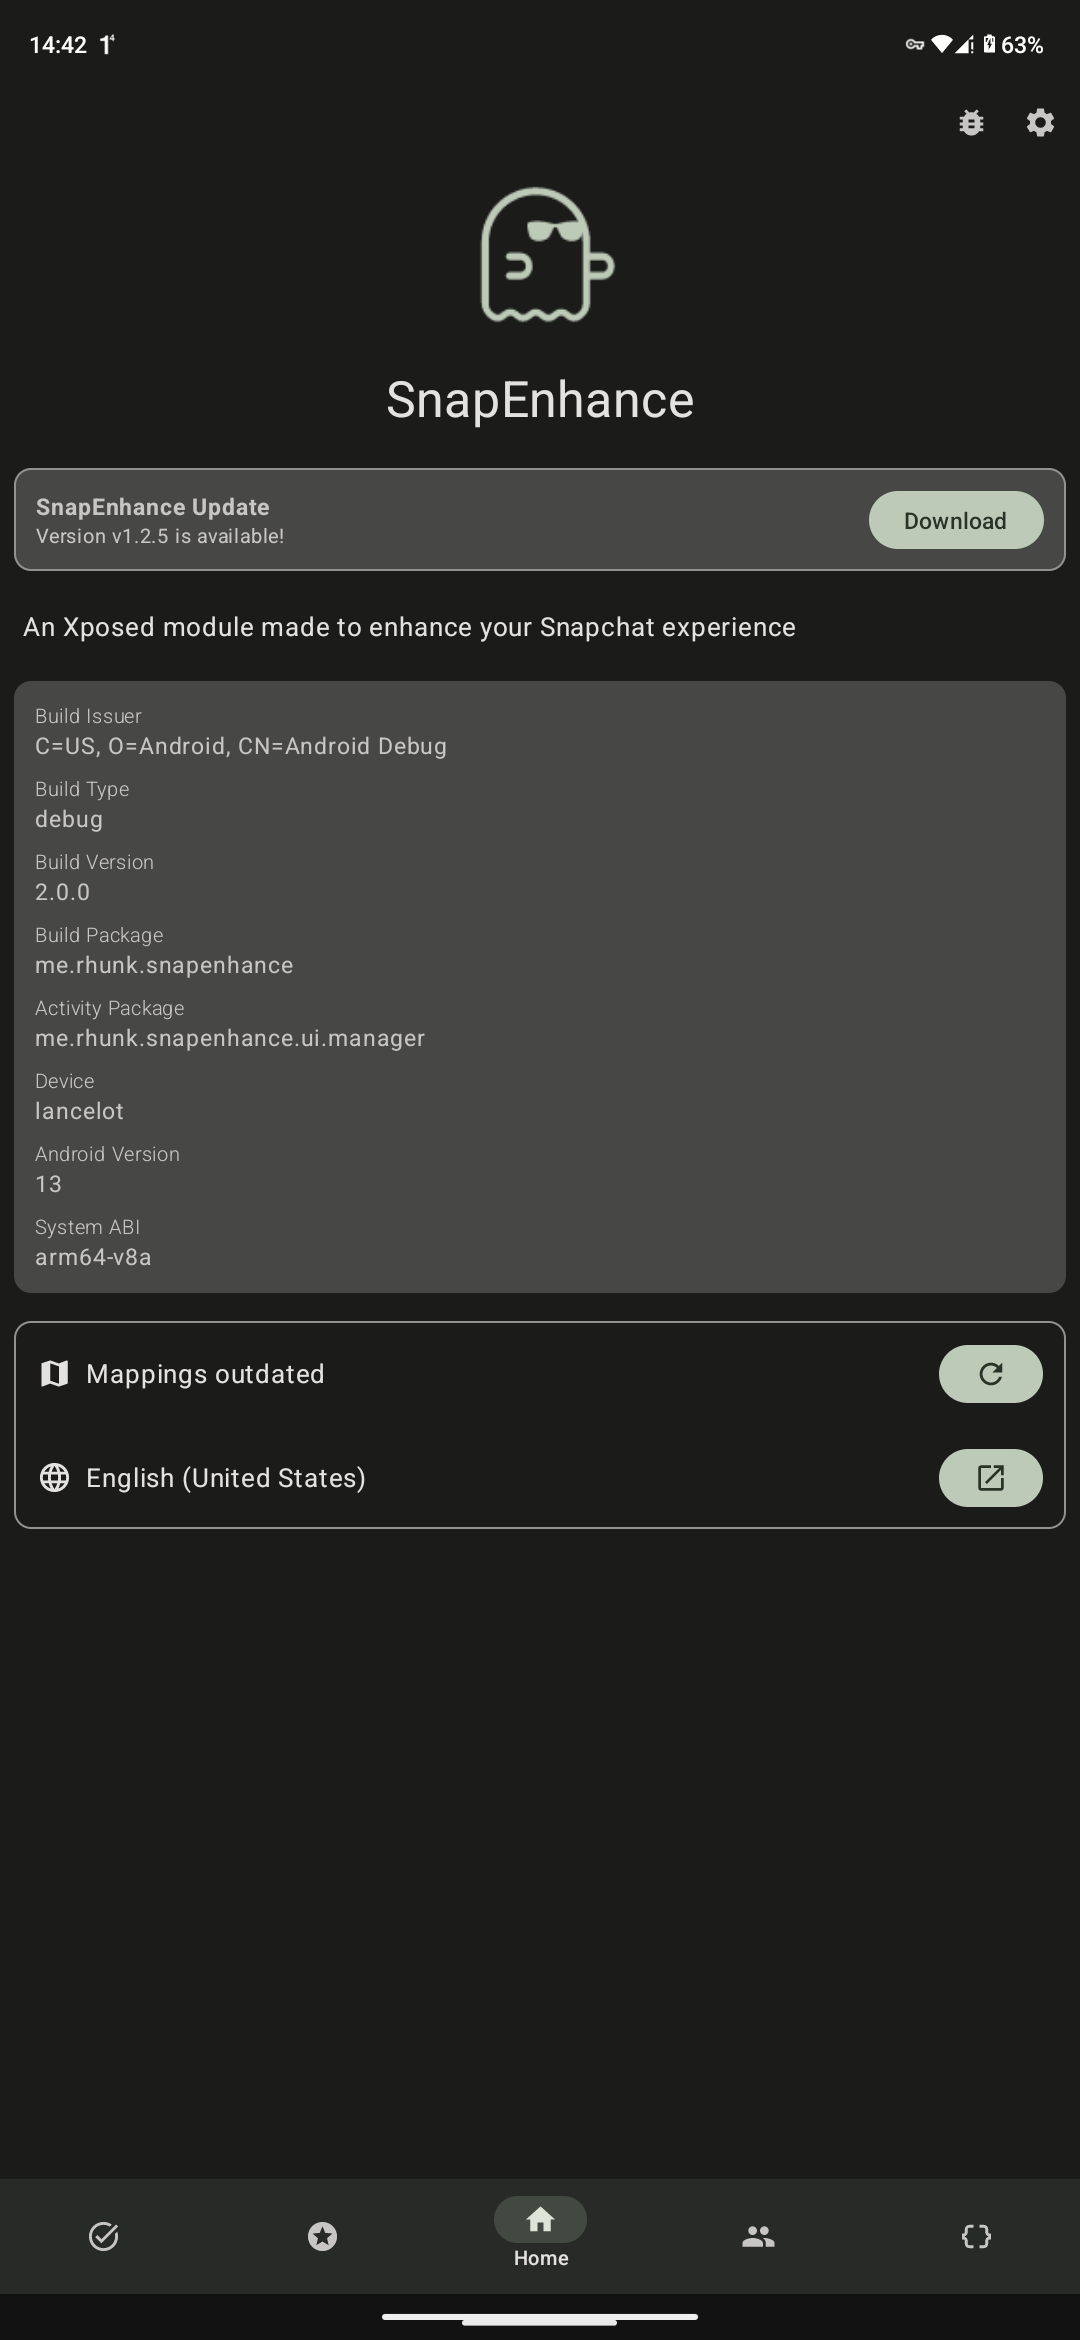Open the people (social) tab
The image size is (1080, 2340).
tap(758, 2236)
